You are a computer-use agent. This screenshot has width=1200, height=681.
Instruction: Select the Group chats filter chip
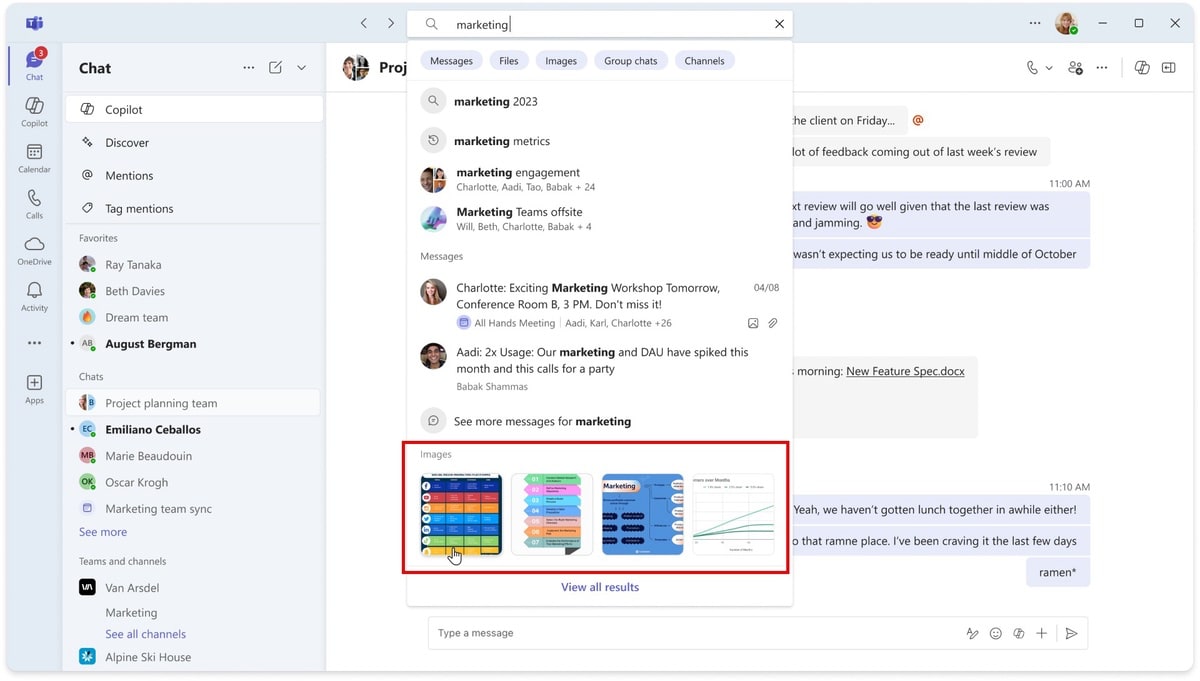(x=630, y=61)
